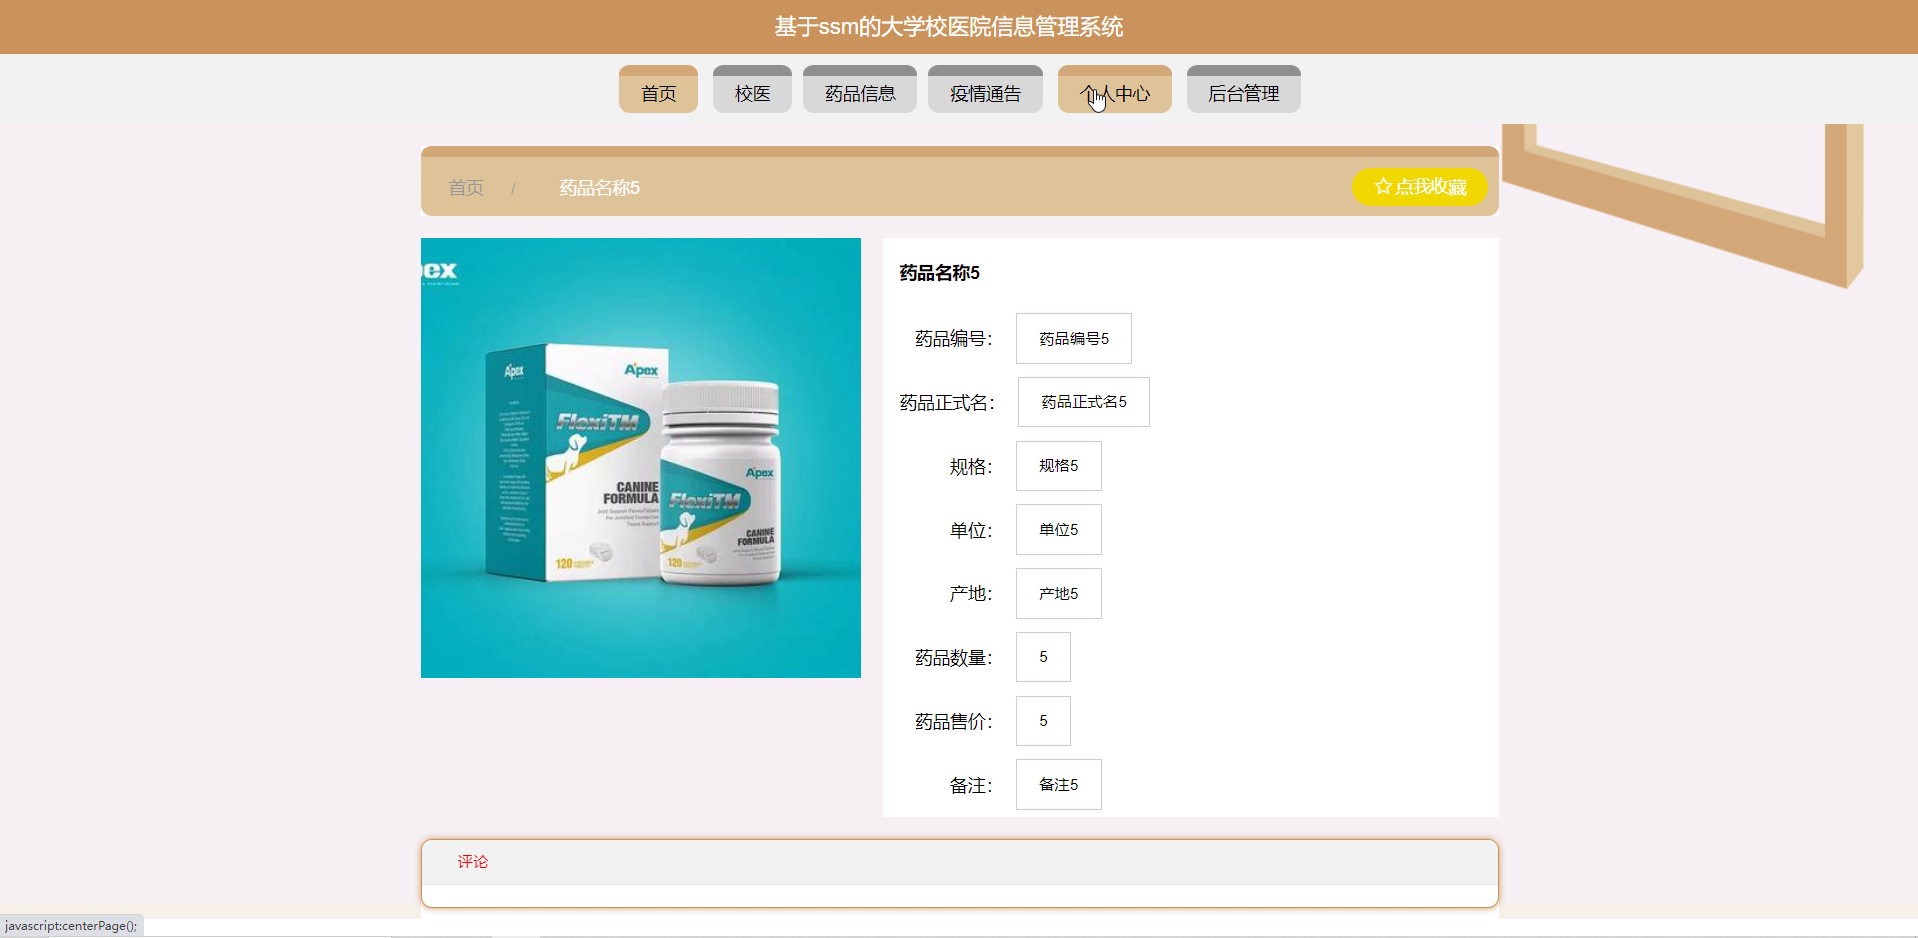Click the system title 基于ssm的大学校医院信息管理系统
1918x938 pixels.
pyautogui.click(x=948, y=27)
